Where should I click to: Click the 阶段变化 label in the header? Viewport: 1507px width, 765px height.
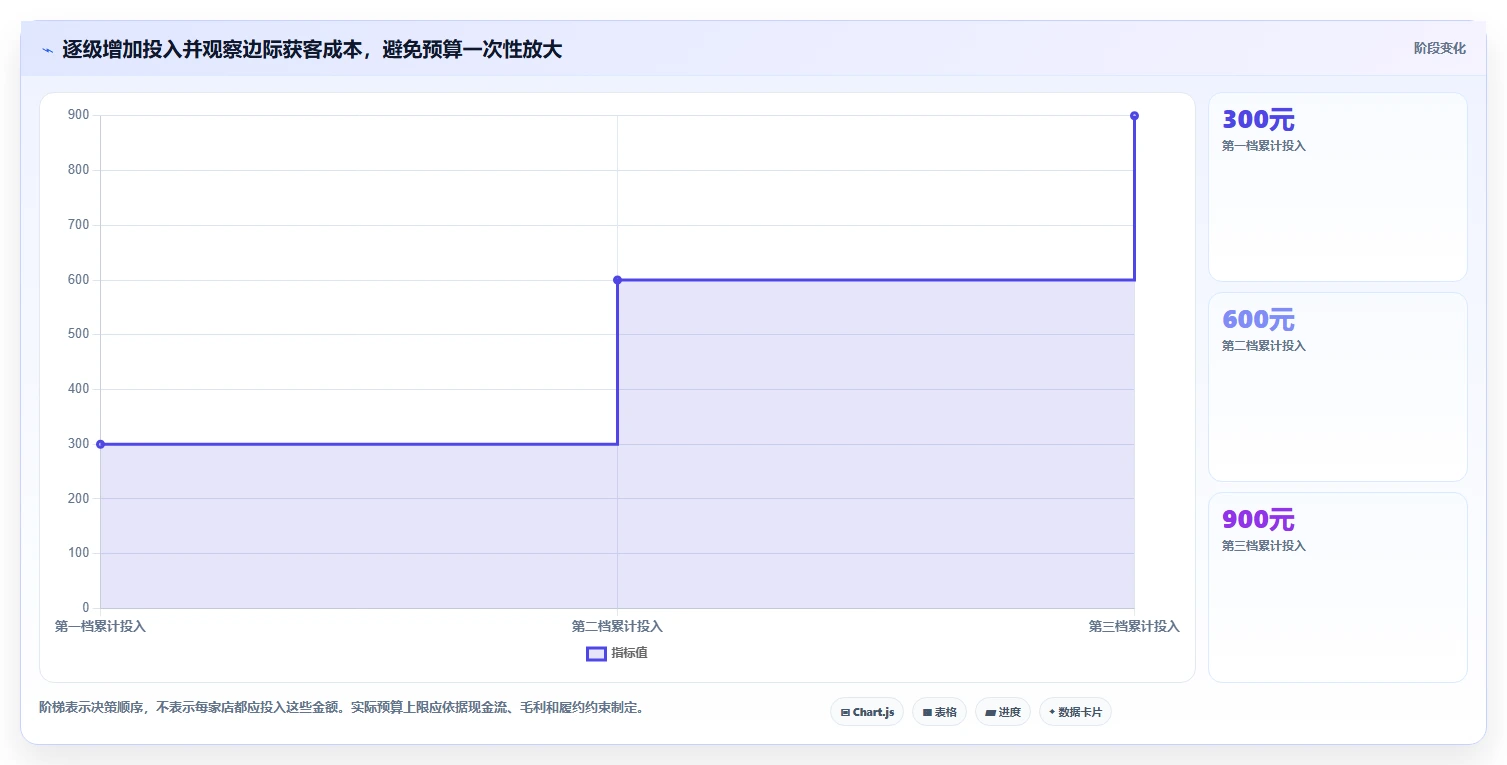pos(1440,48)
